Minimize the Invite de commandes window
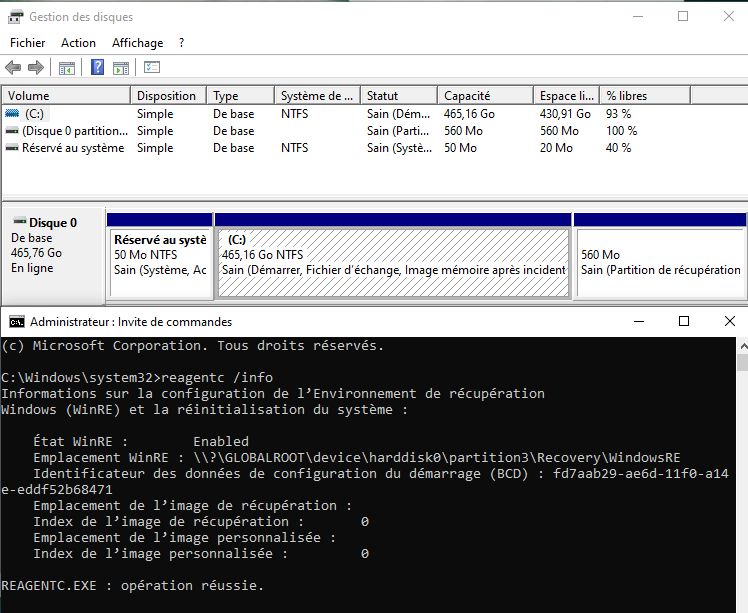Screen dimensions: 748x613 click(x=639, y=322)
